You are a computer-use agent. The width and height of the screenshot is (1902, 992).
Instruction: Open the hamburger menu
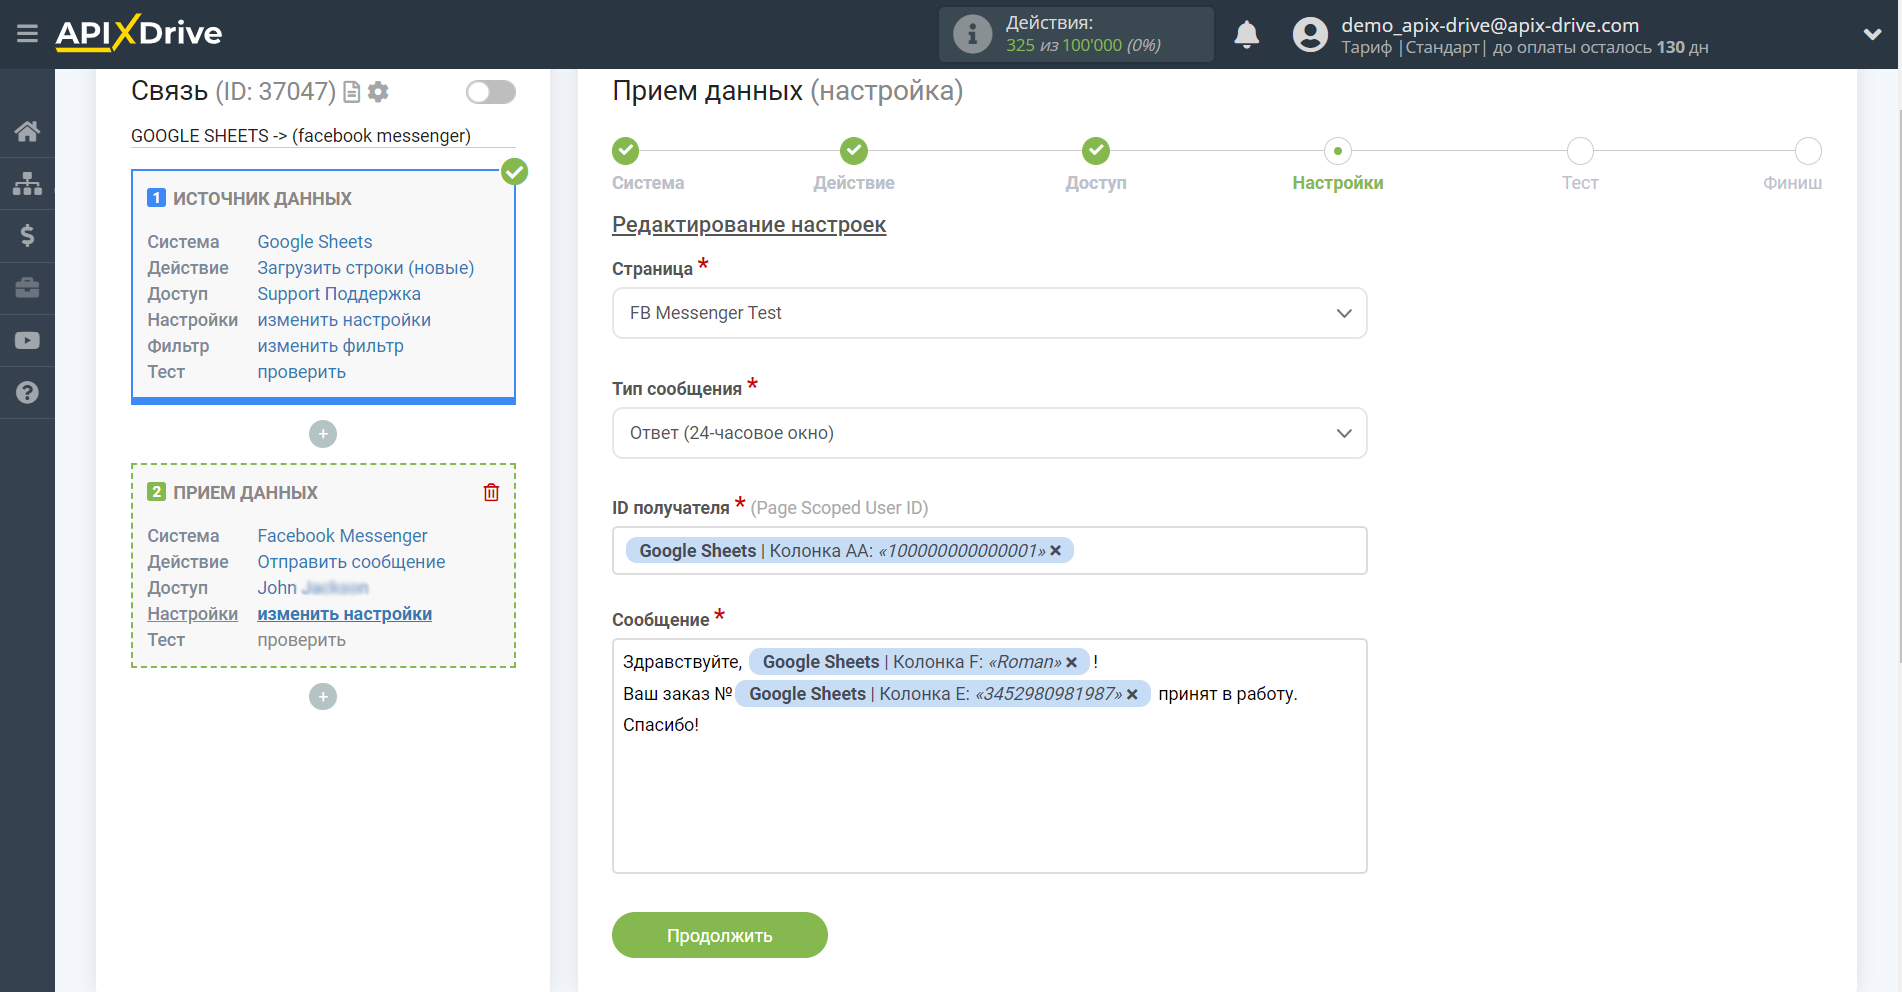coord(27,34)
